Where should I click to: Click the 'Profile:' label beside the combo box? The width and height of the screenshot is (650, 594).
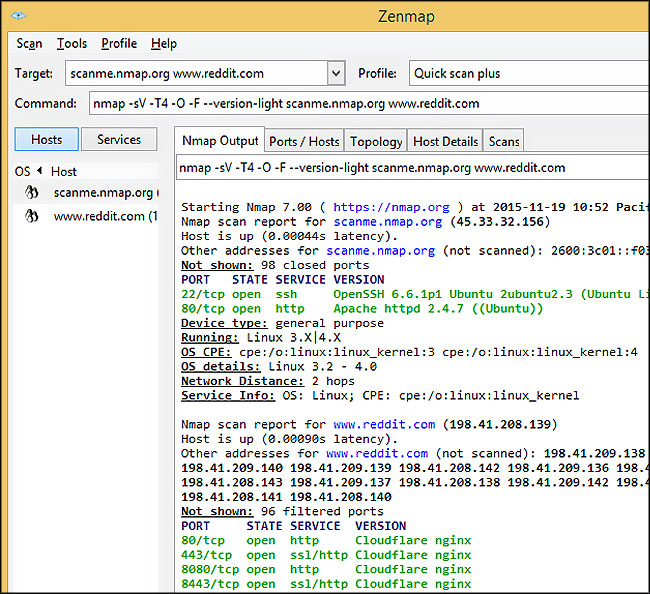tap(377, 73)
